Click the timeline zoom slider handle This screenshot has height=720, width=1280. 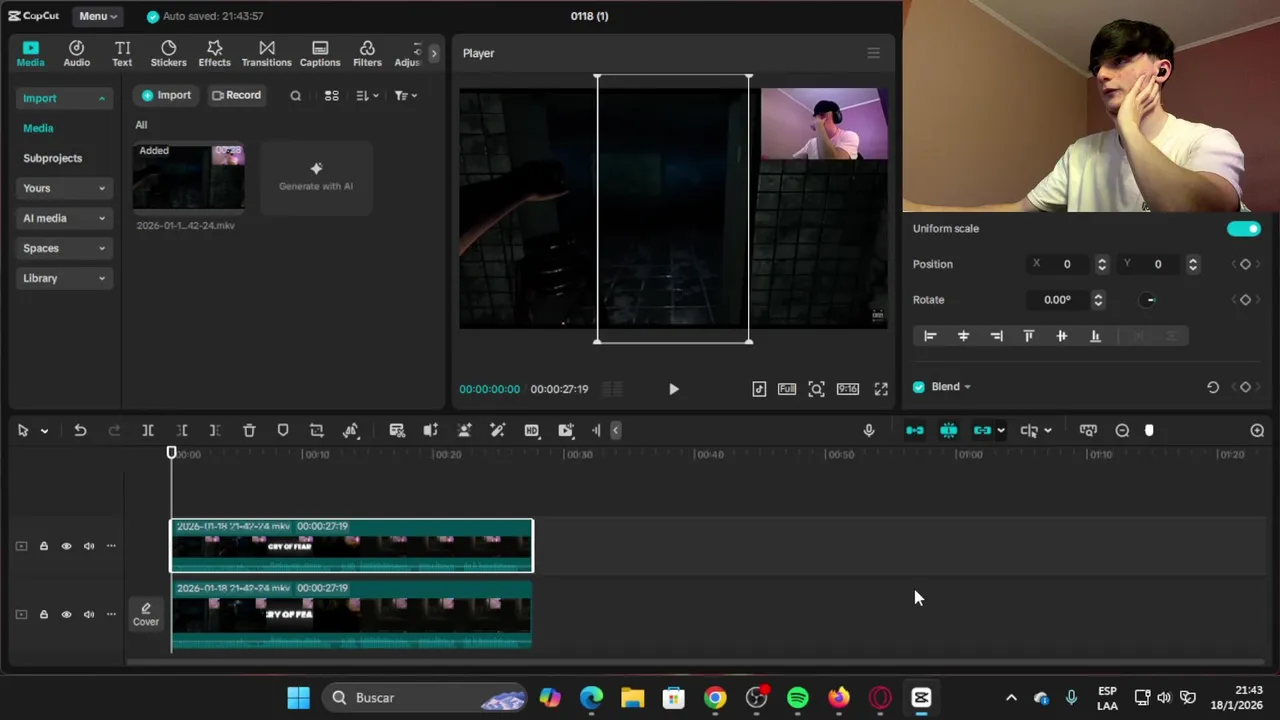[1149, 430]
